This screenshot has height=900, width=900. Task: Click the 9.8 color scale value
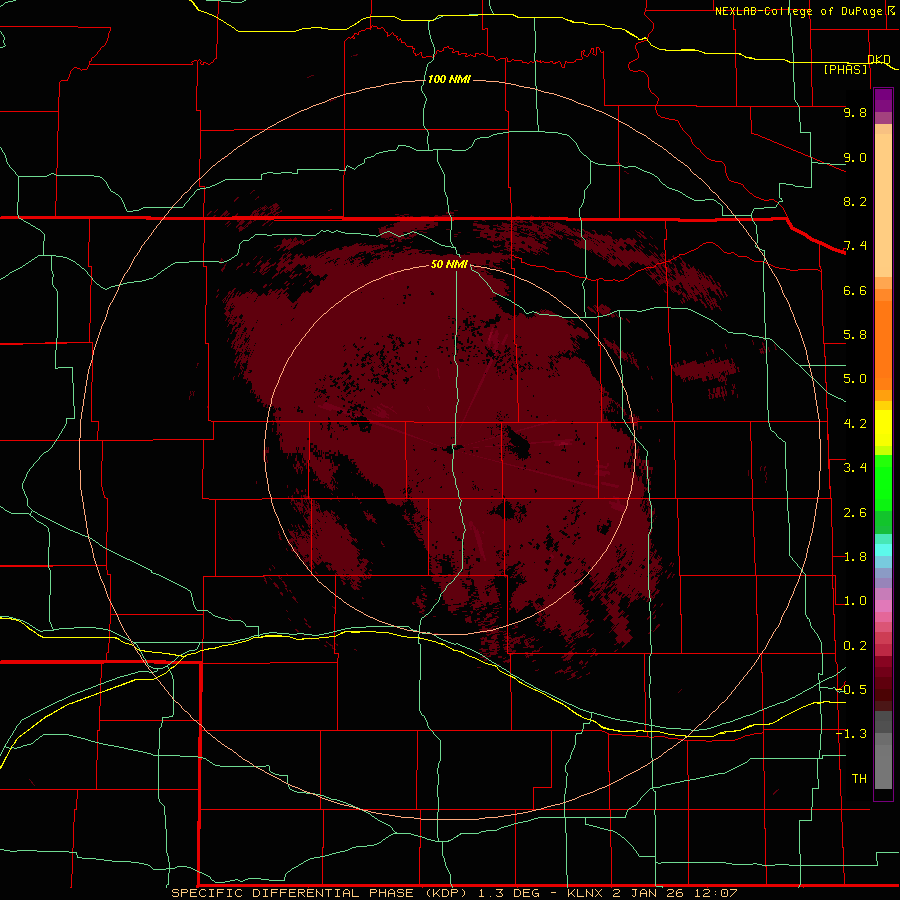click(855, 112)
